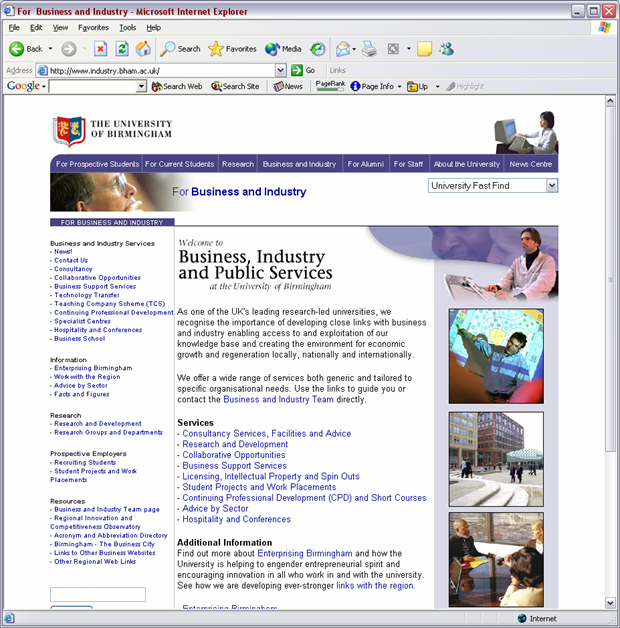Go to the Home page icon

tap(143, 49)
